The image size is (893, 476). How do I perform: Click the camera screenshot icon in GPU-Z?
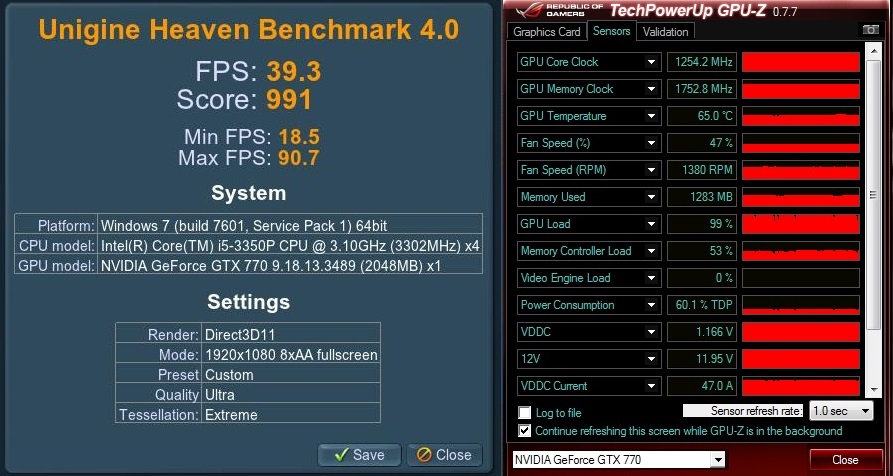(871, 31)
